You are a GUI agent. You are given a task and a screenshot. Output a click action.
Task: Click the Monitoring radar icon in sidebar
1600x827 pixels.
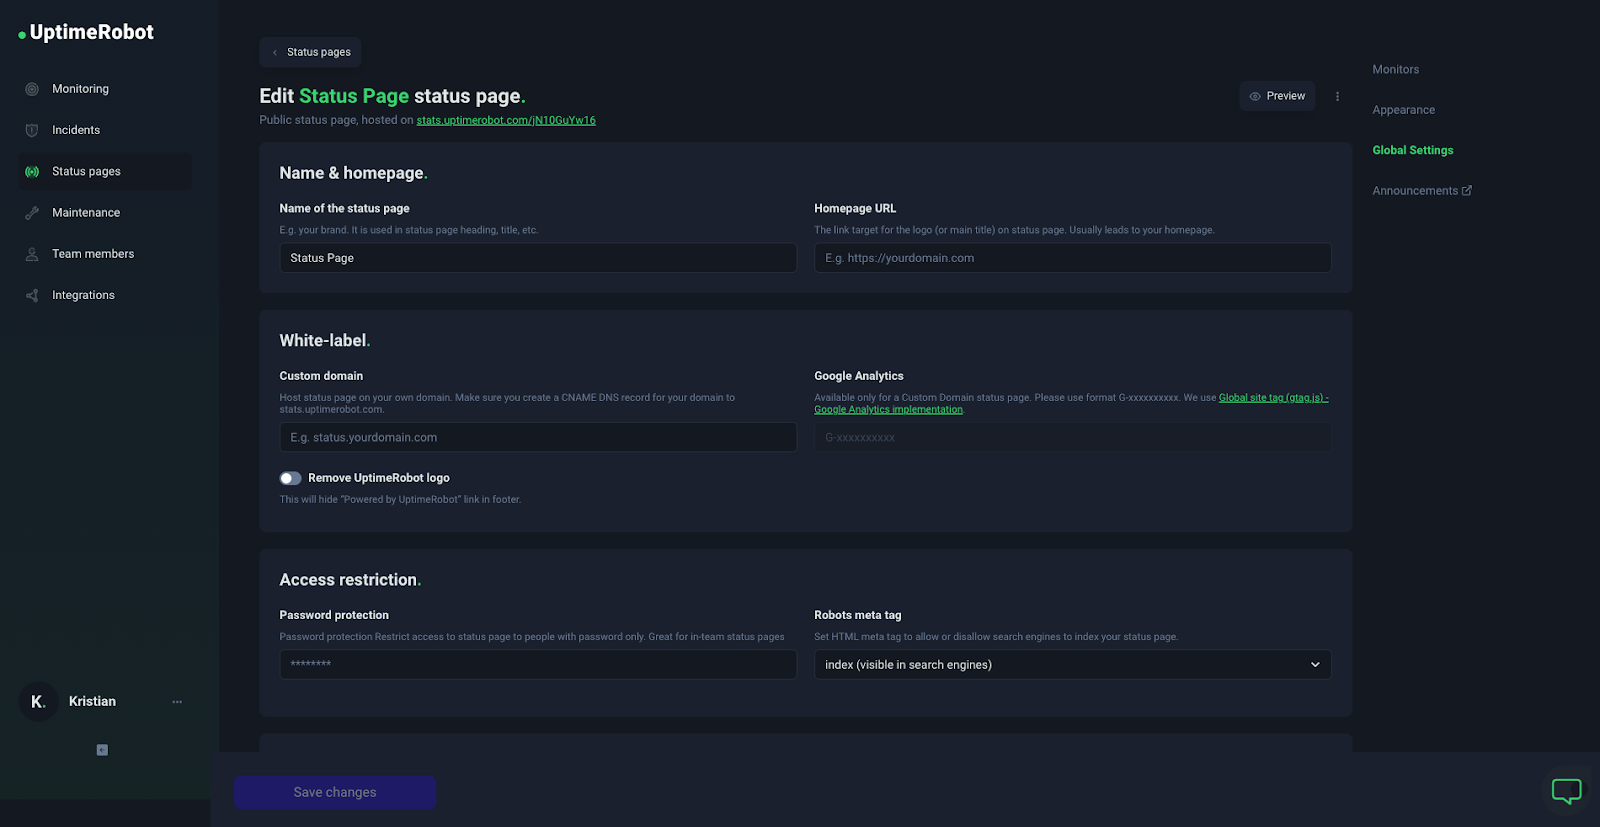pos(32,89)
